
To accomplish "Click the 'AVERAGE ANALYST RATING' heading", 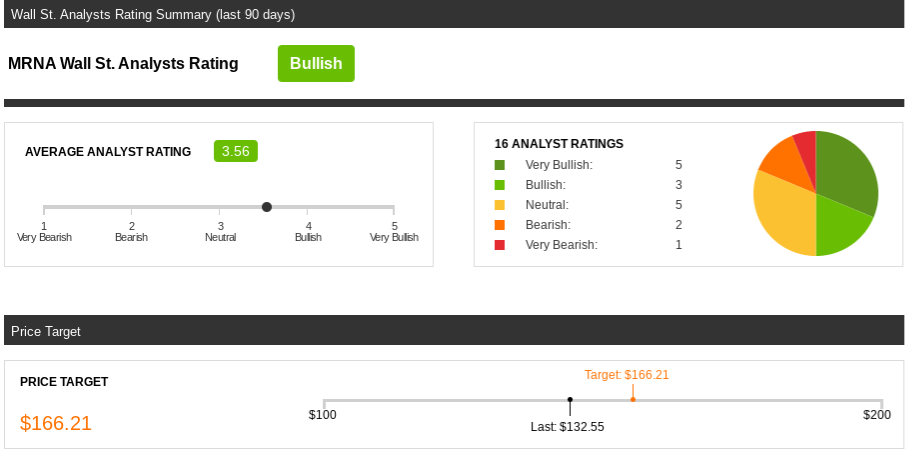I will pyautogui.click(x=108, y=152).
